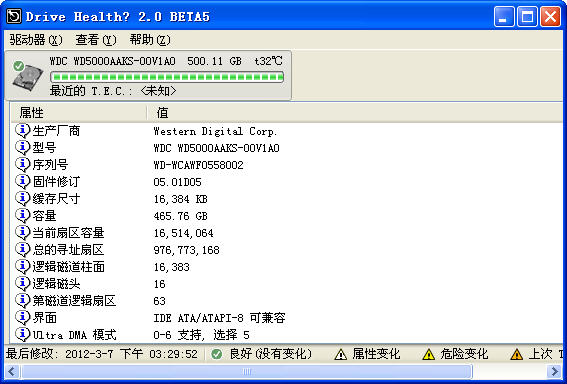Click the Drive Health title bar app icon
The width and height of the screenshot is (567, 384).
pos(14,16)
